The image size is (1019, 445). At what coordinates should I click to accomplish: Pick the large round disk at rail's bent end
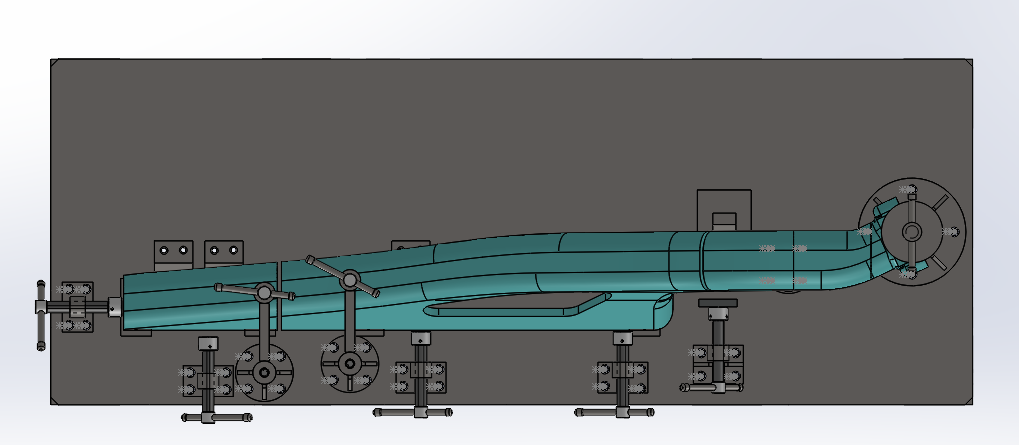[912, 231]
